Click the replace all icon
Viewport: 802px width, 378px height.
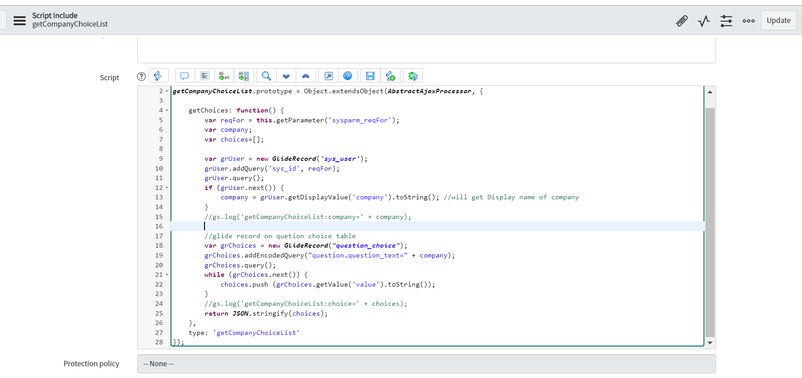click(x=244, y=76)
